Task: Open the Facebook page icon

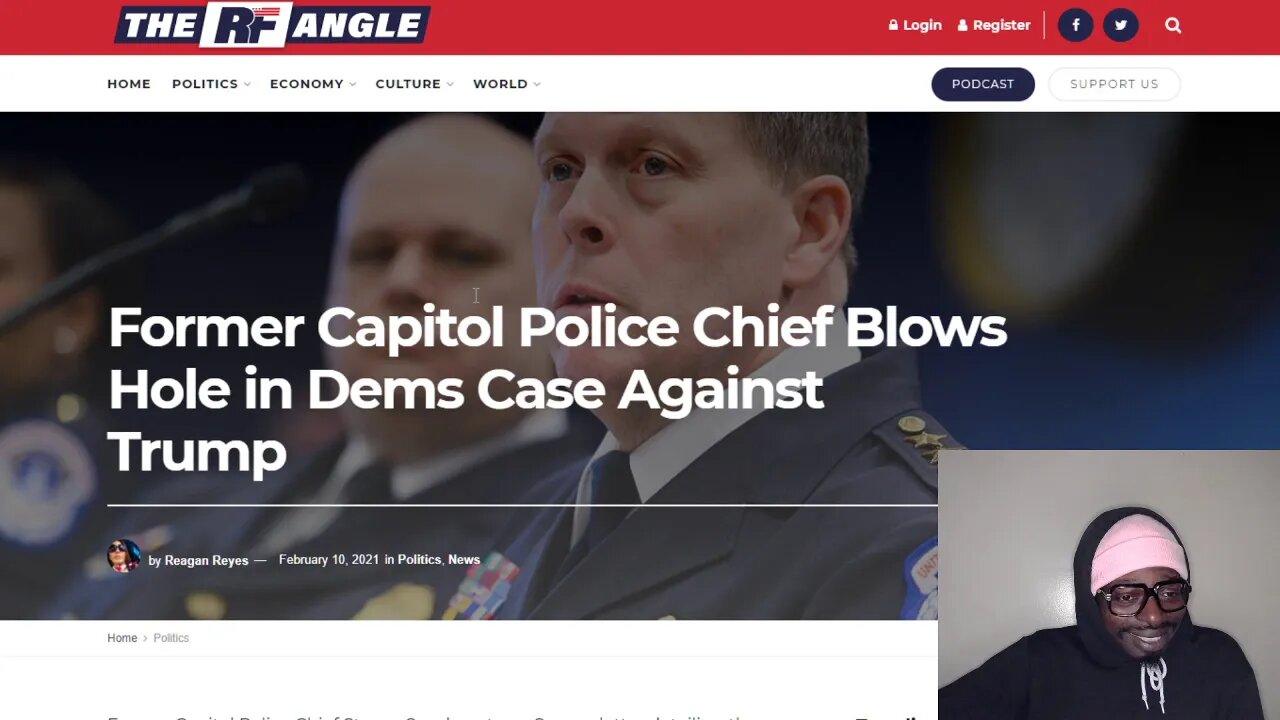Action: pos(1075,25)
